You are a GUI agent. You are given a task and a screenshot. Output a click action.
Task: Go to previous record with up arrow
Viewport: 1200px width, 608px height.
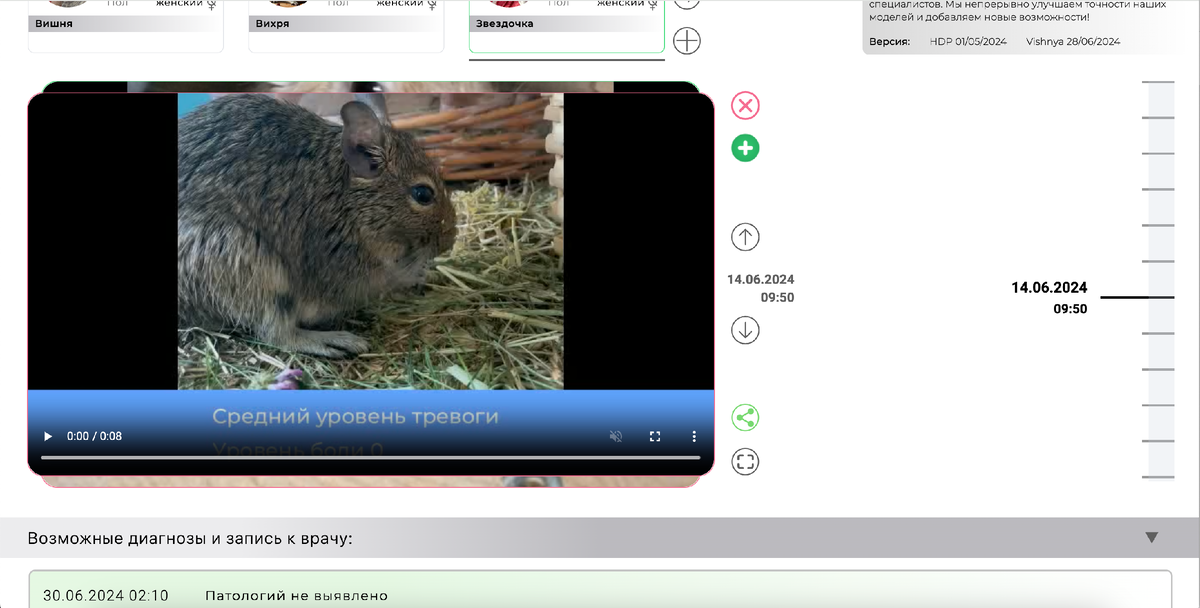745,237
